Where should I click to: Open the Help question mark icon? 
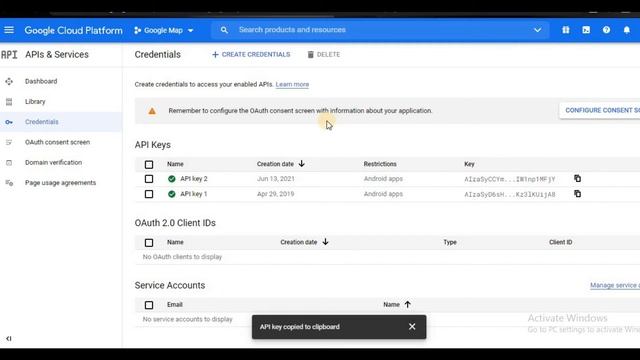[607, 30]
